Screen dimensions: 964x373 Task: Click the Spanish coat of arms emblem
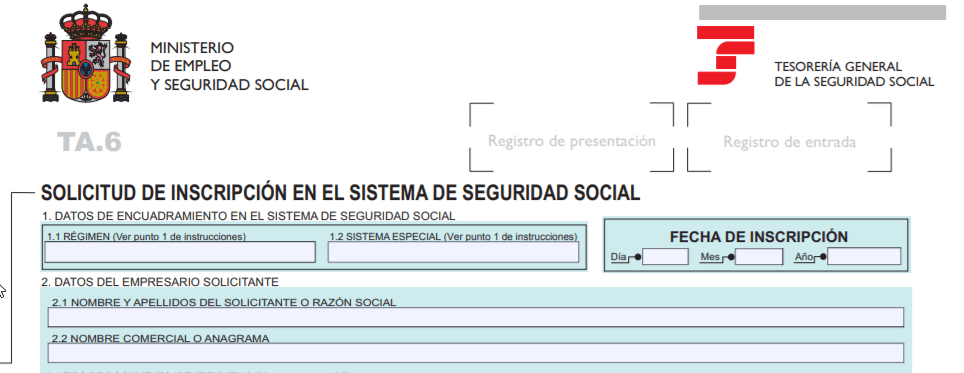coord(87,54)
